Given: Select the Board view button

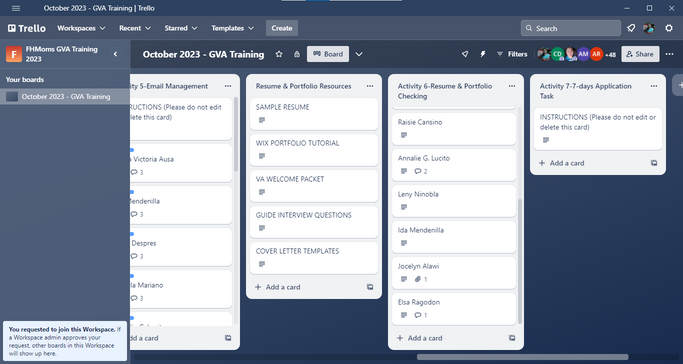Looking at the screenshot, I should 328,54.
